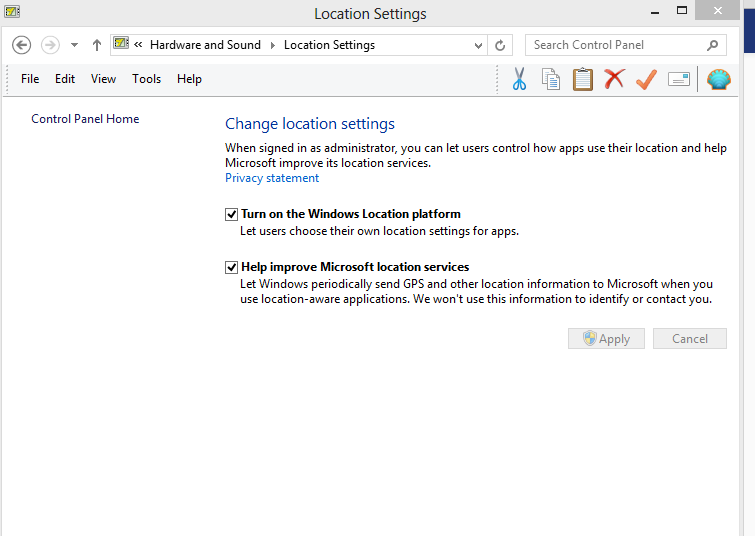
Task: Uncheck Turn on the Windows Location platform
Action: [232, 214]
